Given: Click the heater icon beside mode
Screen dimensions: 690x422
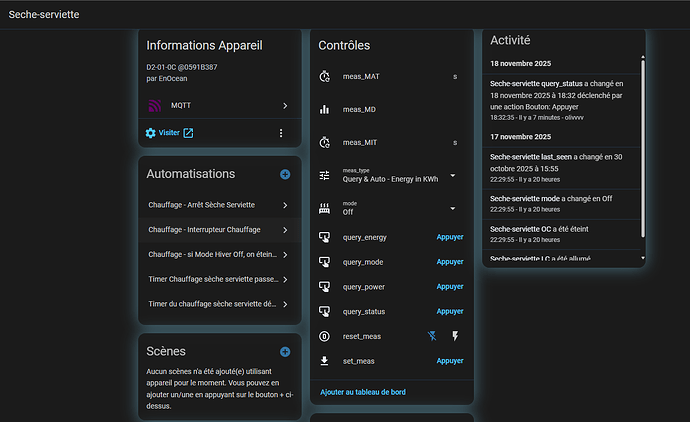Looking at the screenshot, I should pos(324,209).
